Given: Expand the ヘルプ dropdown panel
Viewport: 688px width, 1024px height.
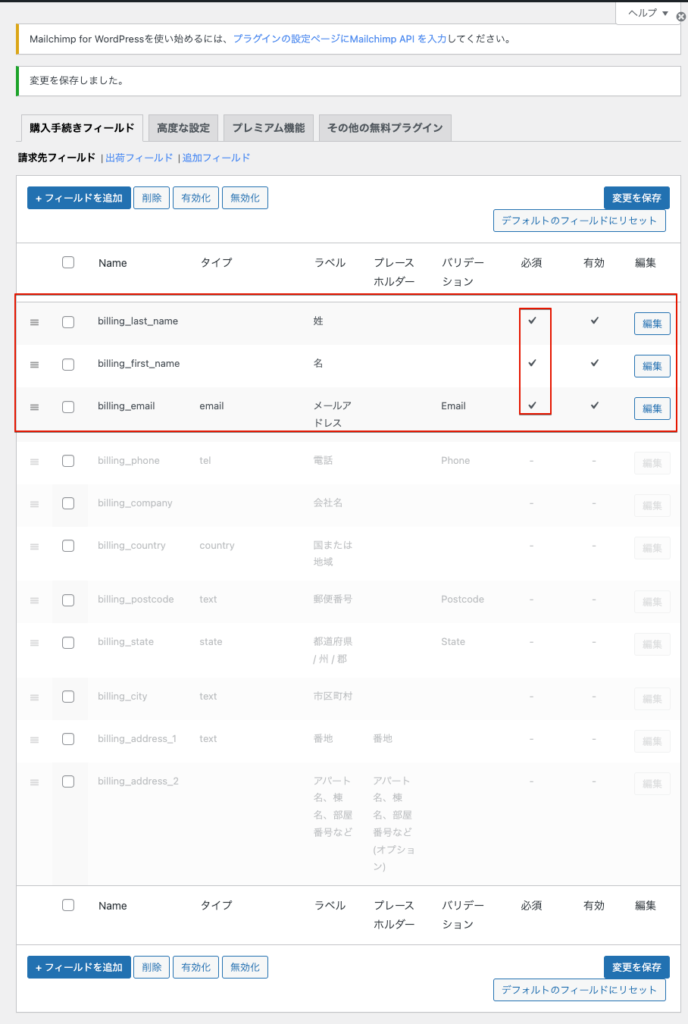Looking at the screenshot, I should [648, 13].
